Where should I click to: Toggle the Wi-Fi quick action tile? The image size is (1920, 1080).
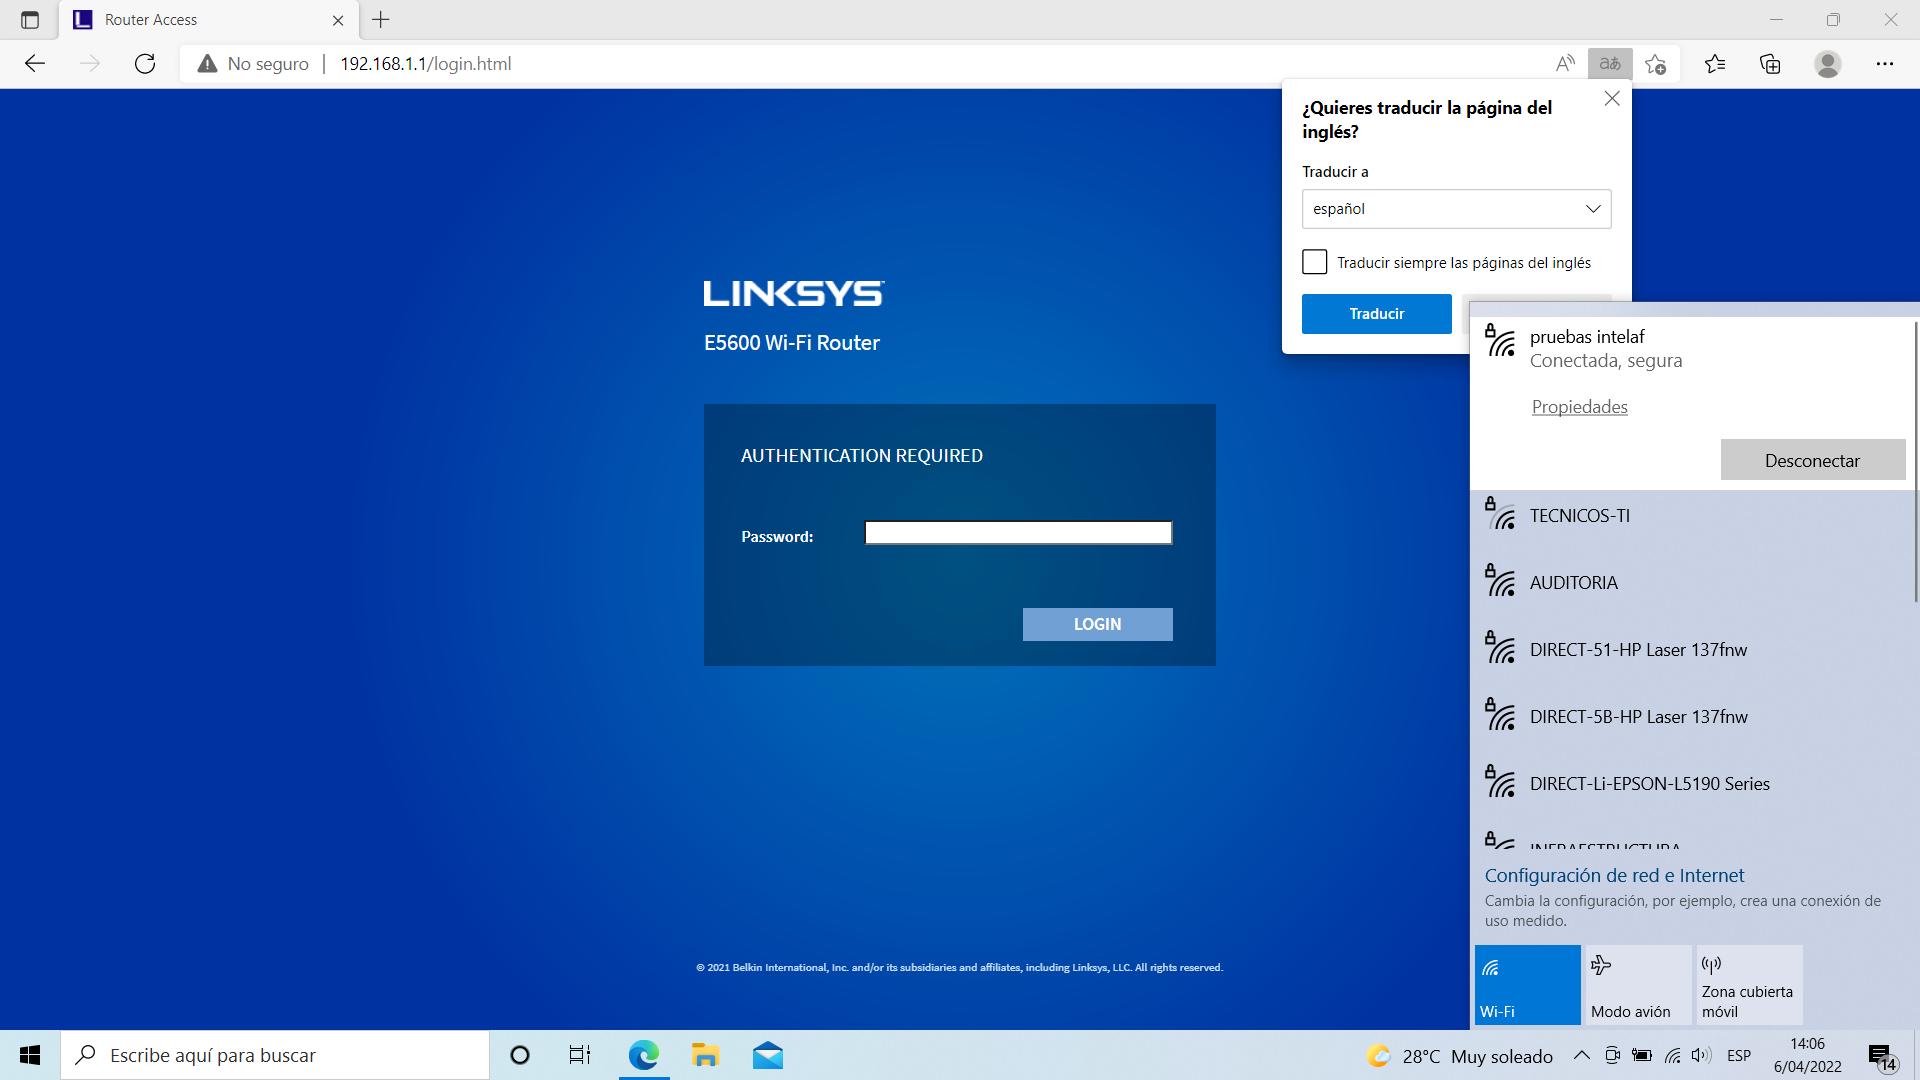pos(1527,985)
